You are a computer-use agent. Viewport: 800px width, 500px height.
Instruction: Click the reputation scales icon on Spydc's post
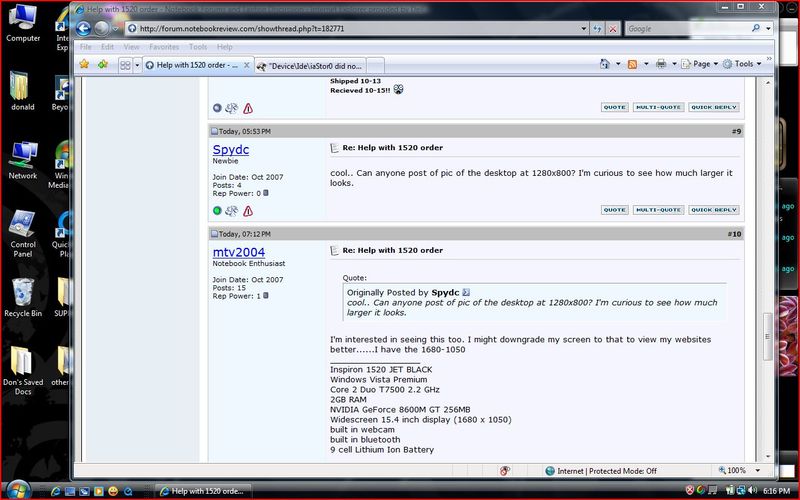point(232,211)
